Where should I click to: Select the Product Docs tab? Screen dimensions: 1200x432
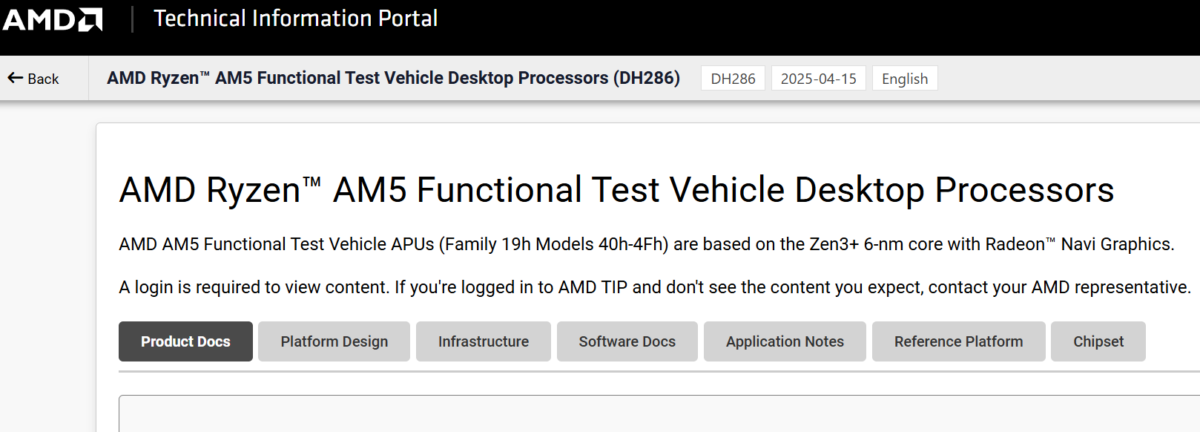[x=185, y=341]
